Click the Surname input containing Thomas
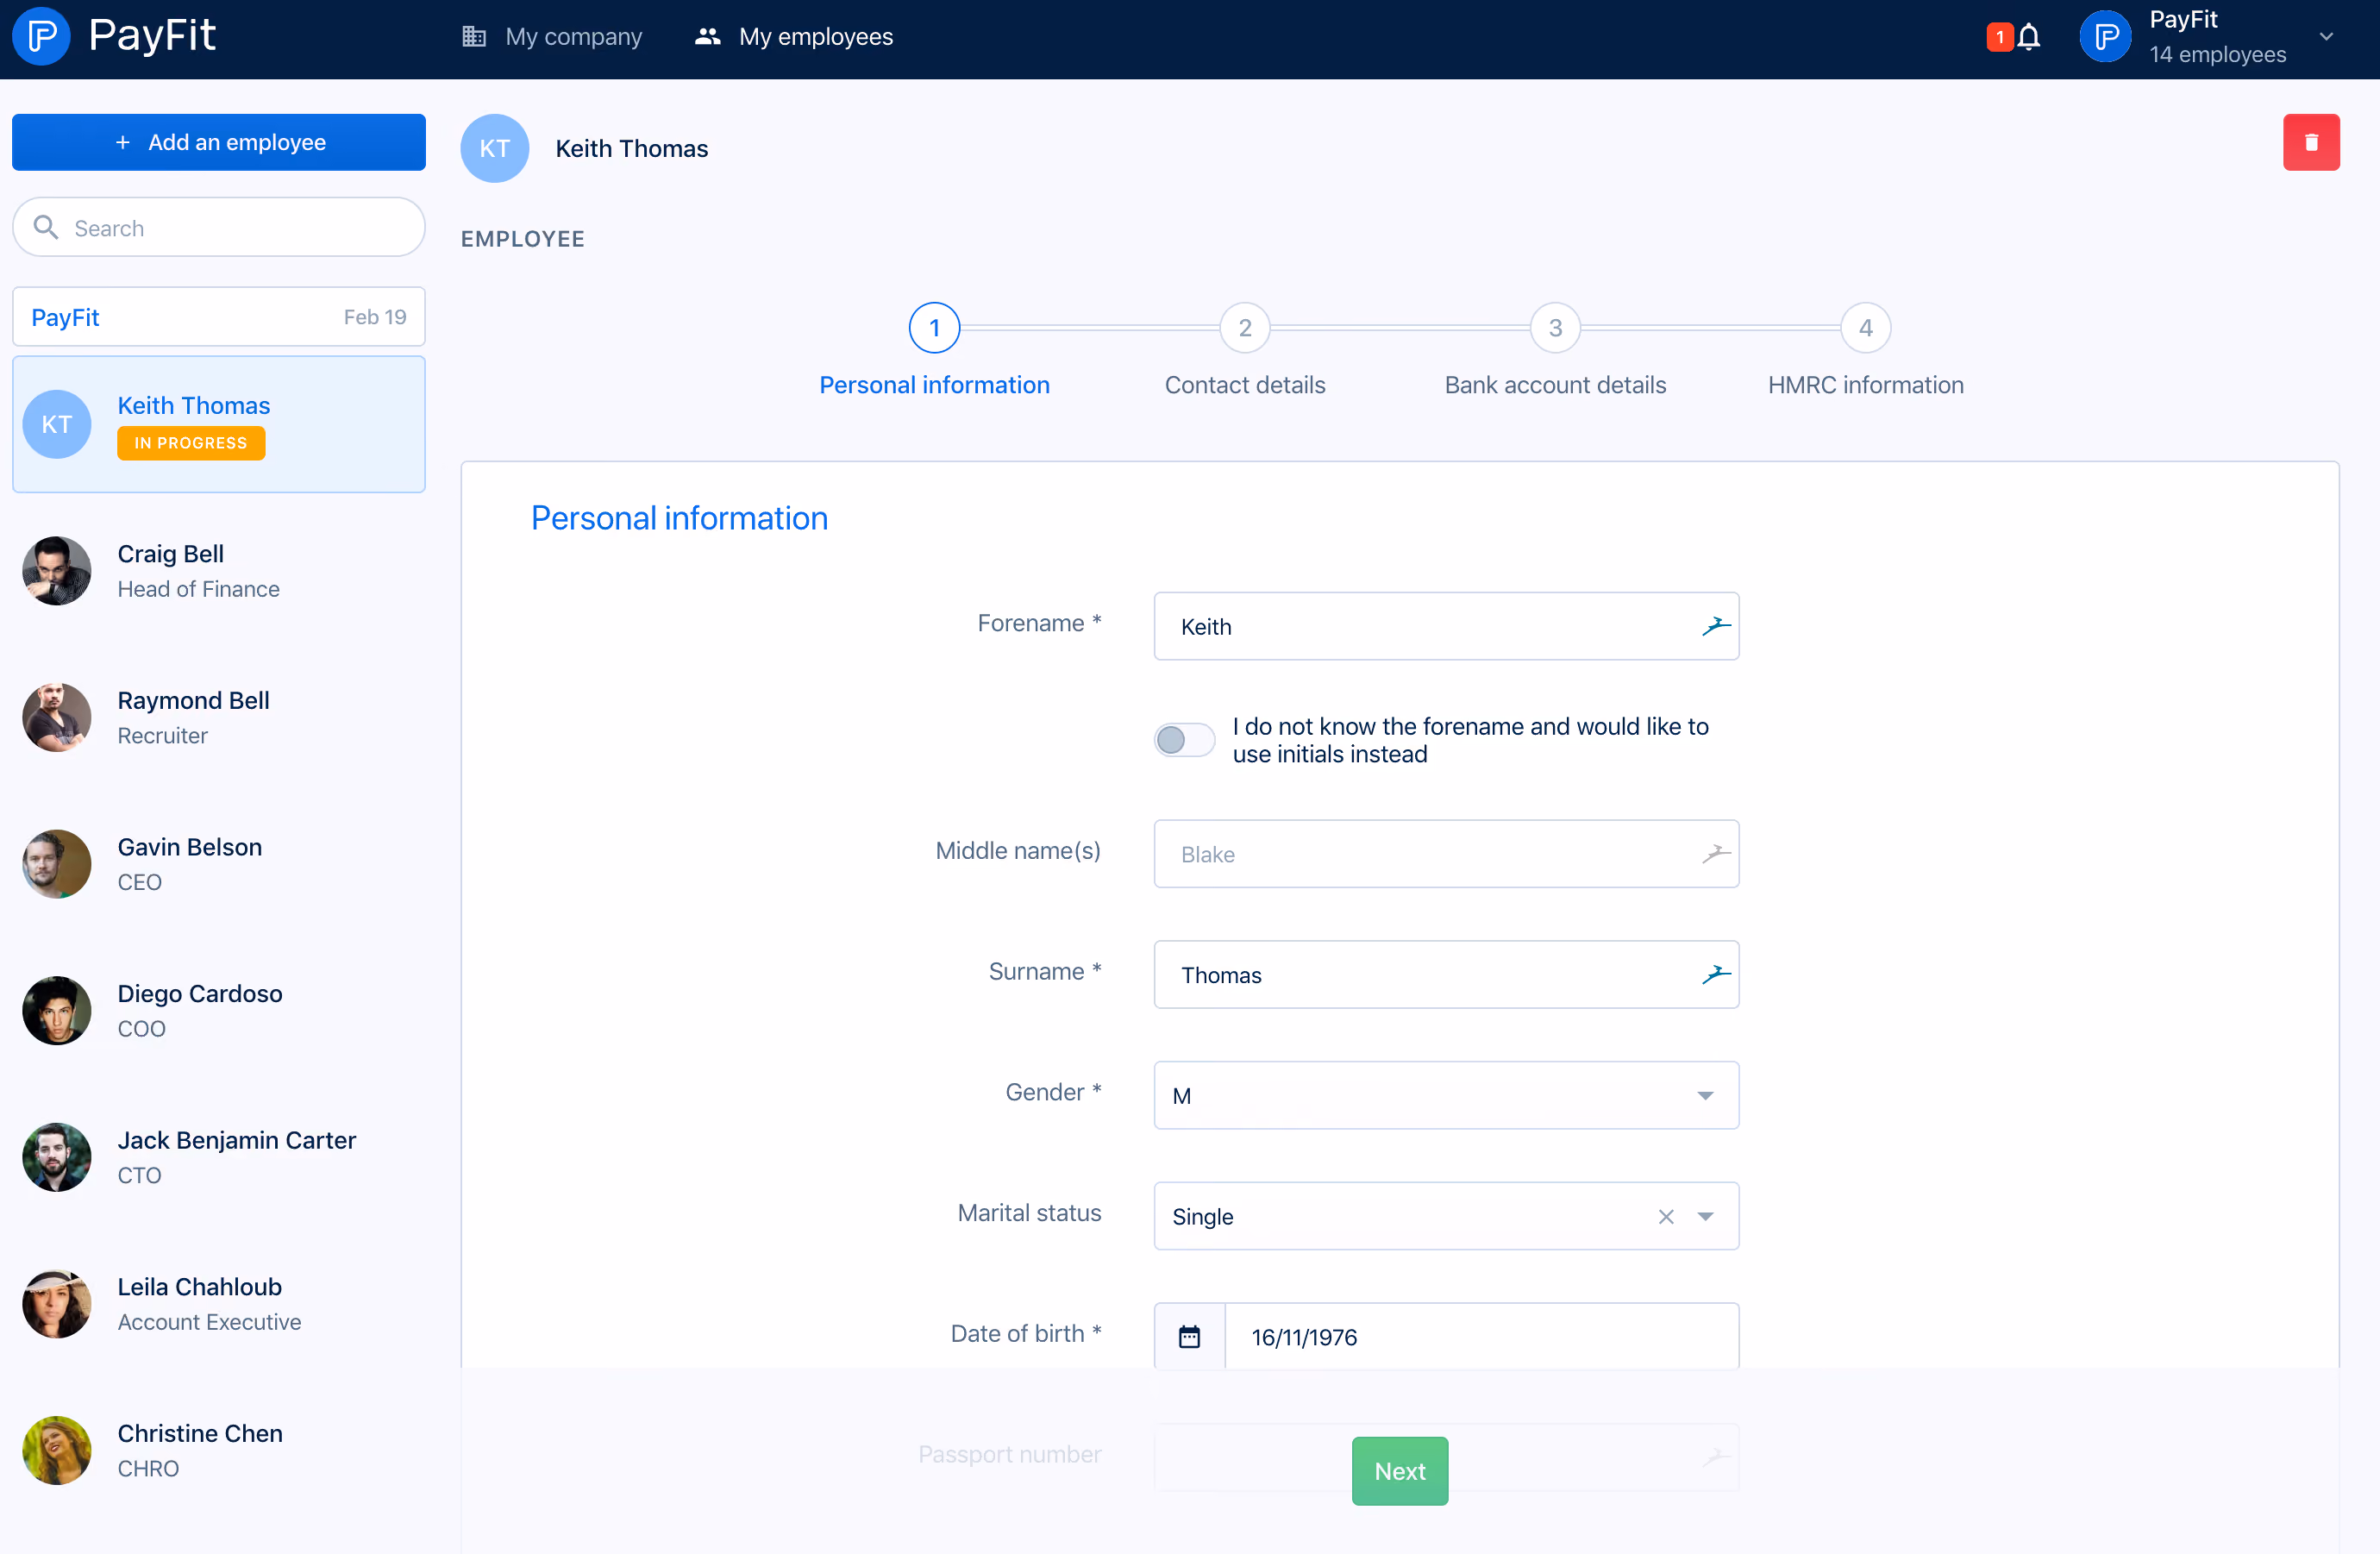The height and width of the screenshot is (1554, 2380). point(1446,975)
